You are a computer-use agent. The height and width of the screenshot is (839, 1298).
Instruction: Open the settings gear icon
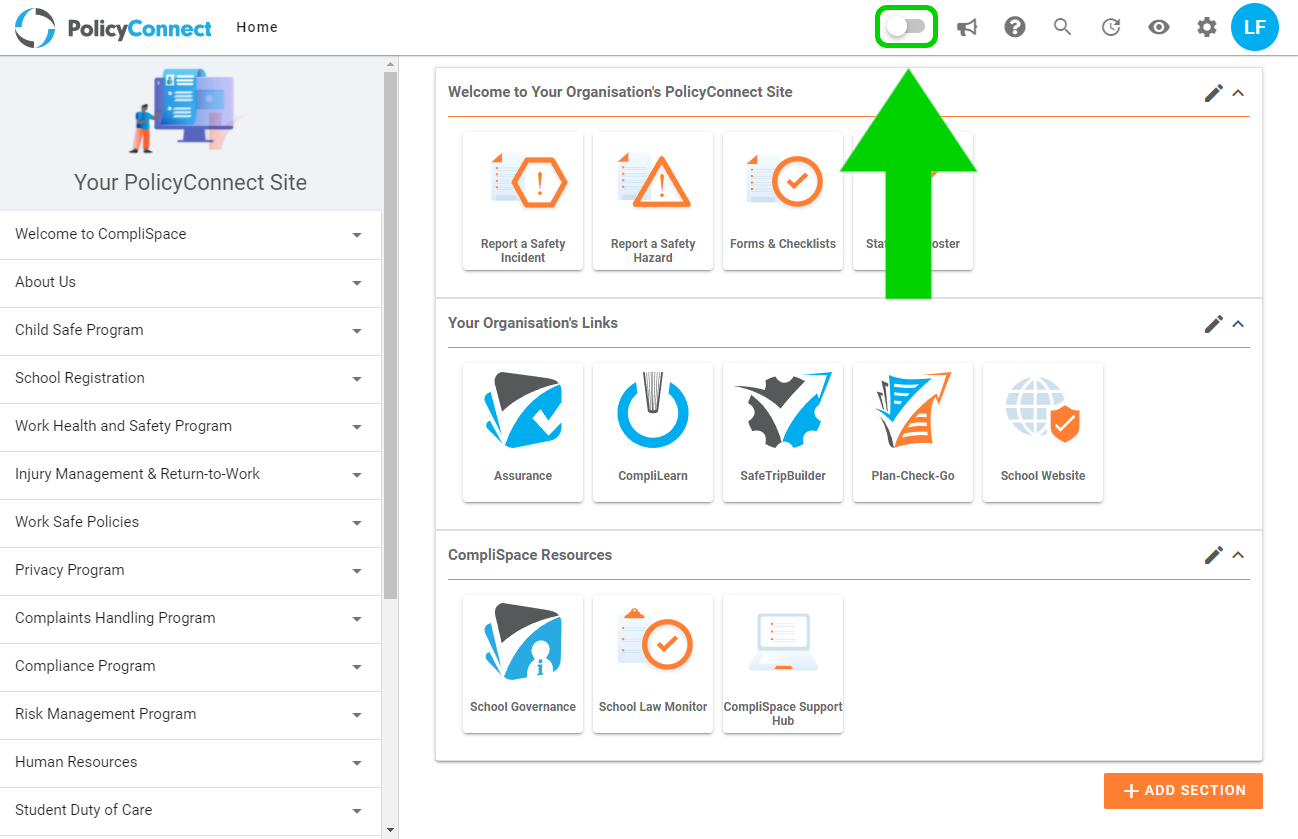click(1207, 27)
